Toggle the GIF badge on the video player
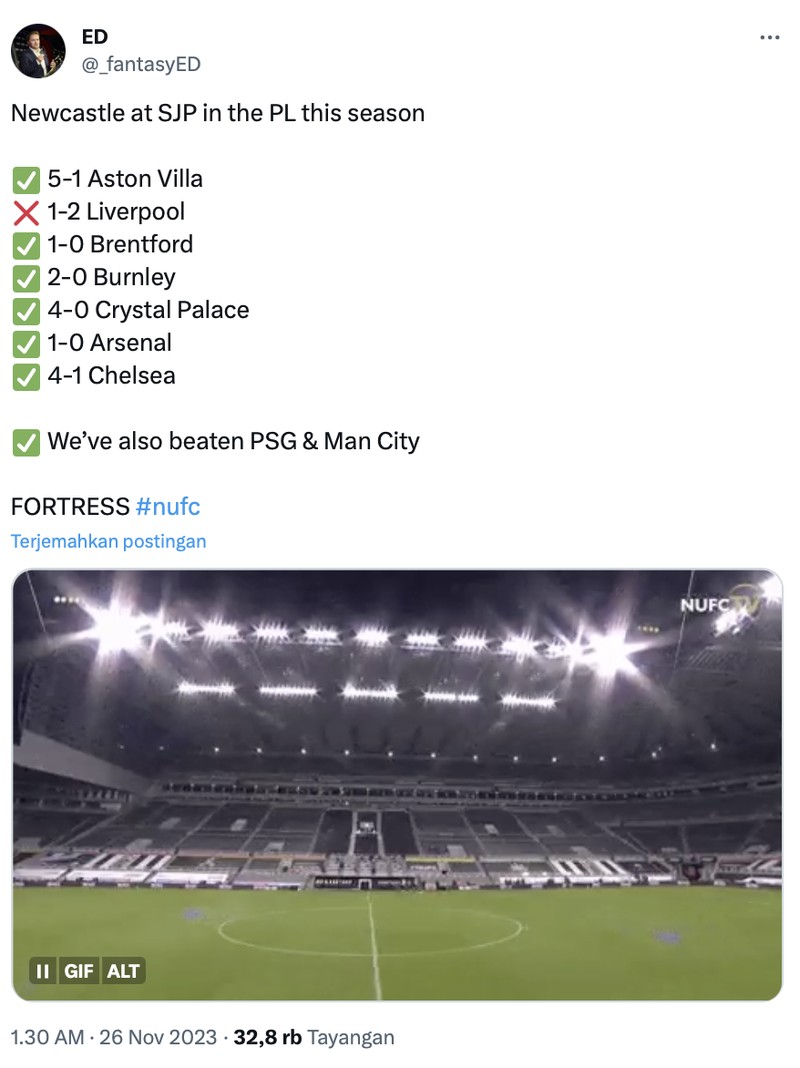The image size is (800, 1068). coord(80,970)
